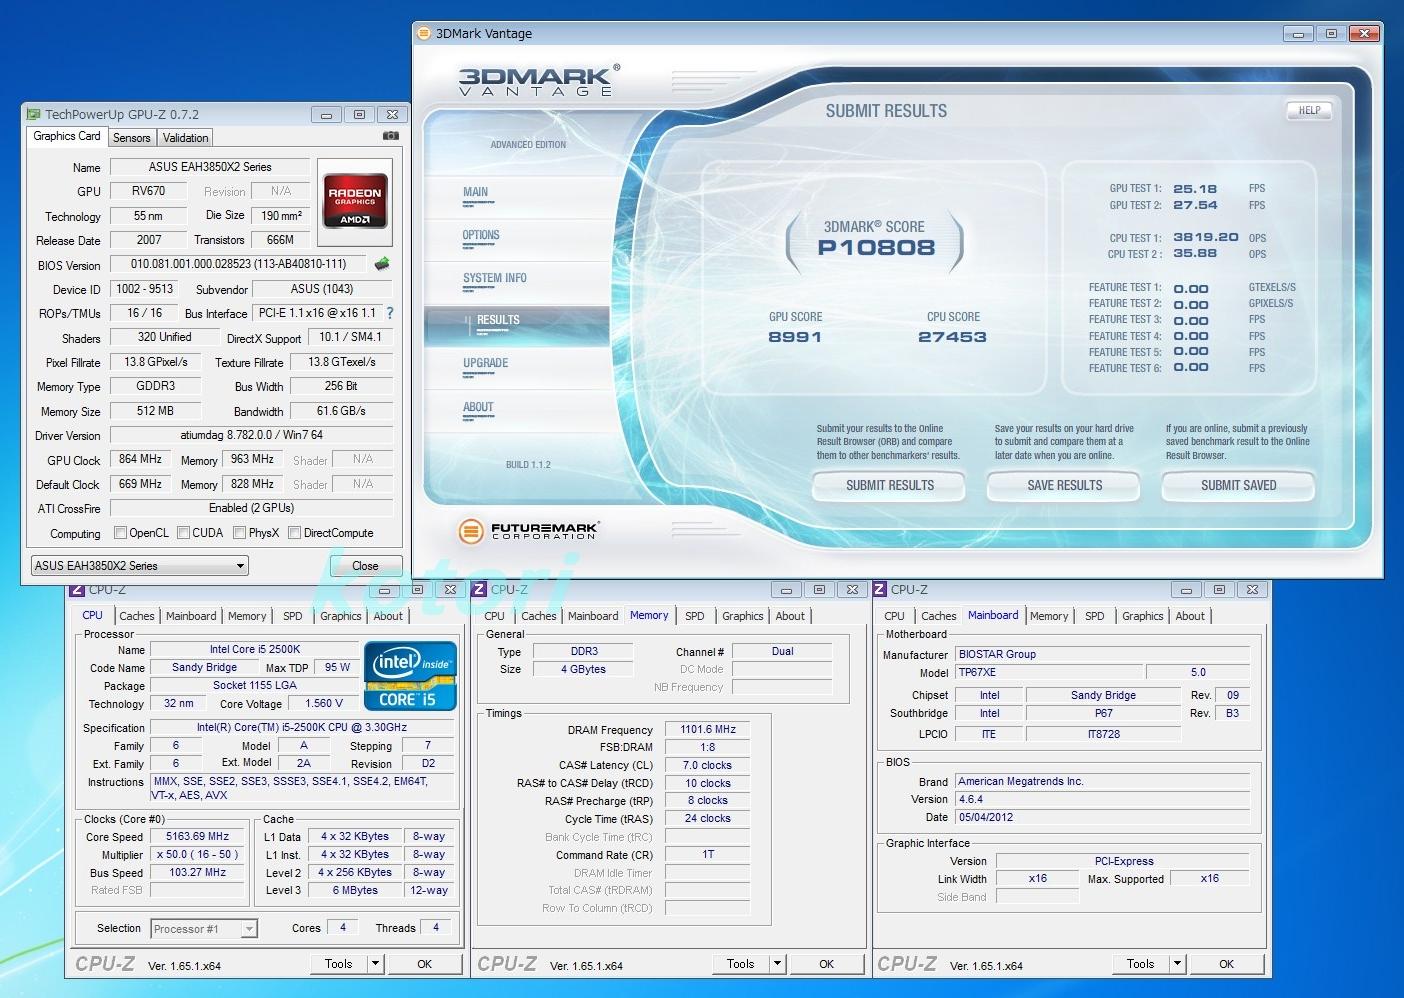Click Tools button in CPU-Z CPU window

point(339,964)
